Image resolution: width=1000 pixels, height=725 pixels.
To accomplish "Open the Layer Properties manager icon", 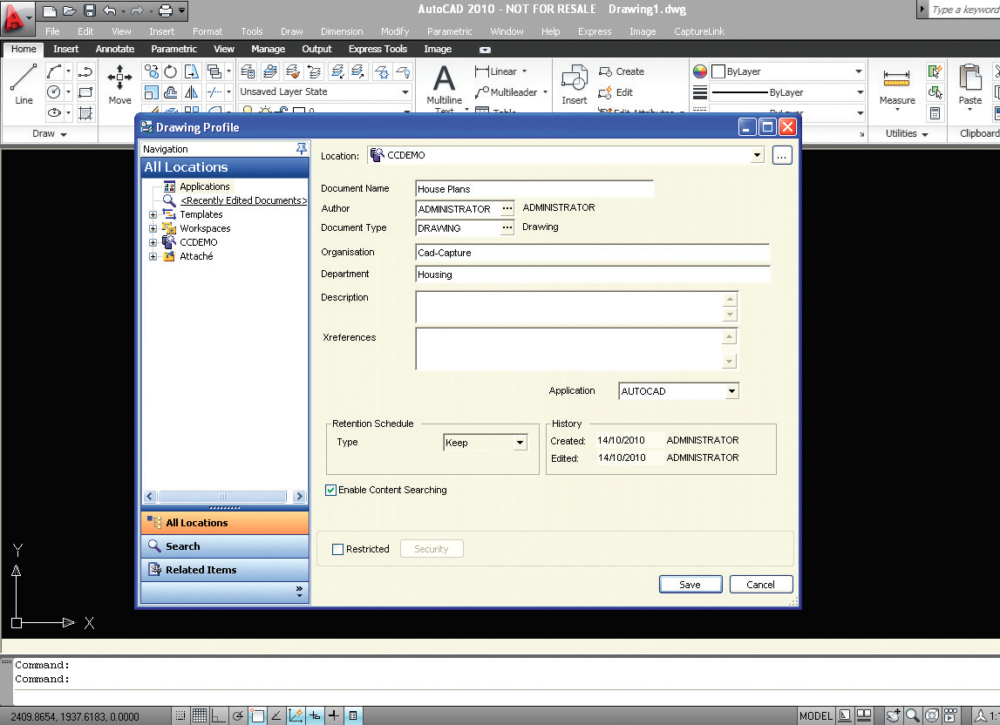I will (248, 71).
